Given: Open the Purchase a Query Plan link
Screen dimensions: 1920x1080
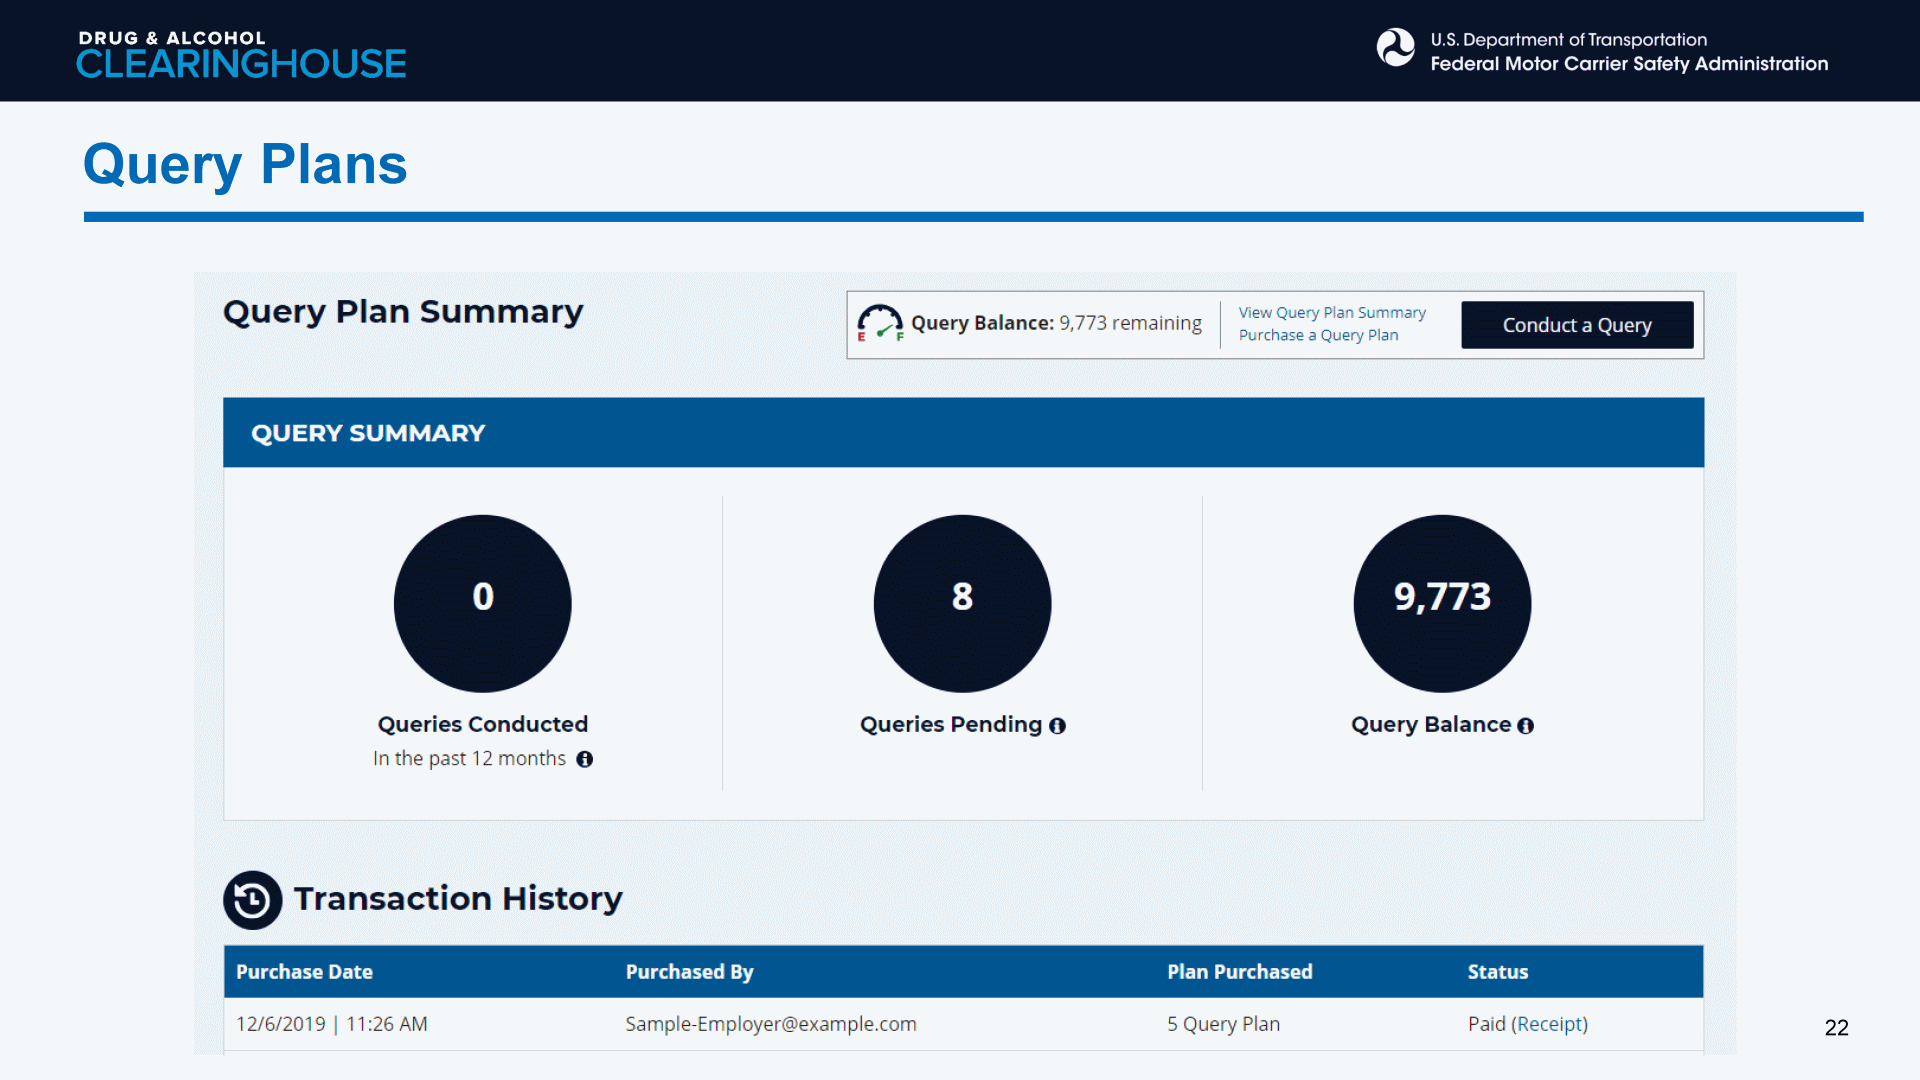Looking at the screenshot, I should pos(1318,335).
